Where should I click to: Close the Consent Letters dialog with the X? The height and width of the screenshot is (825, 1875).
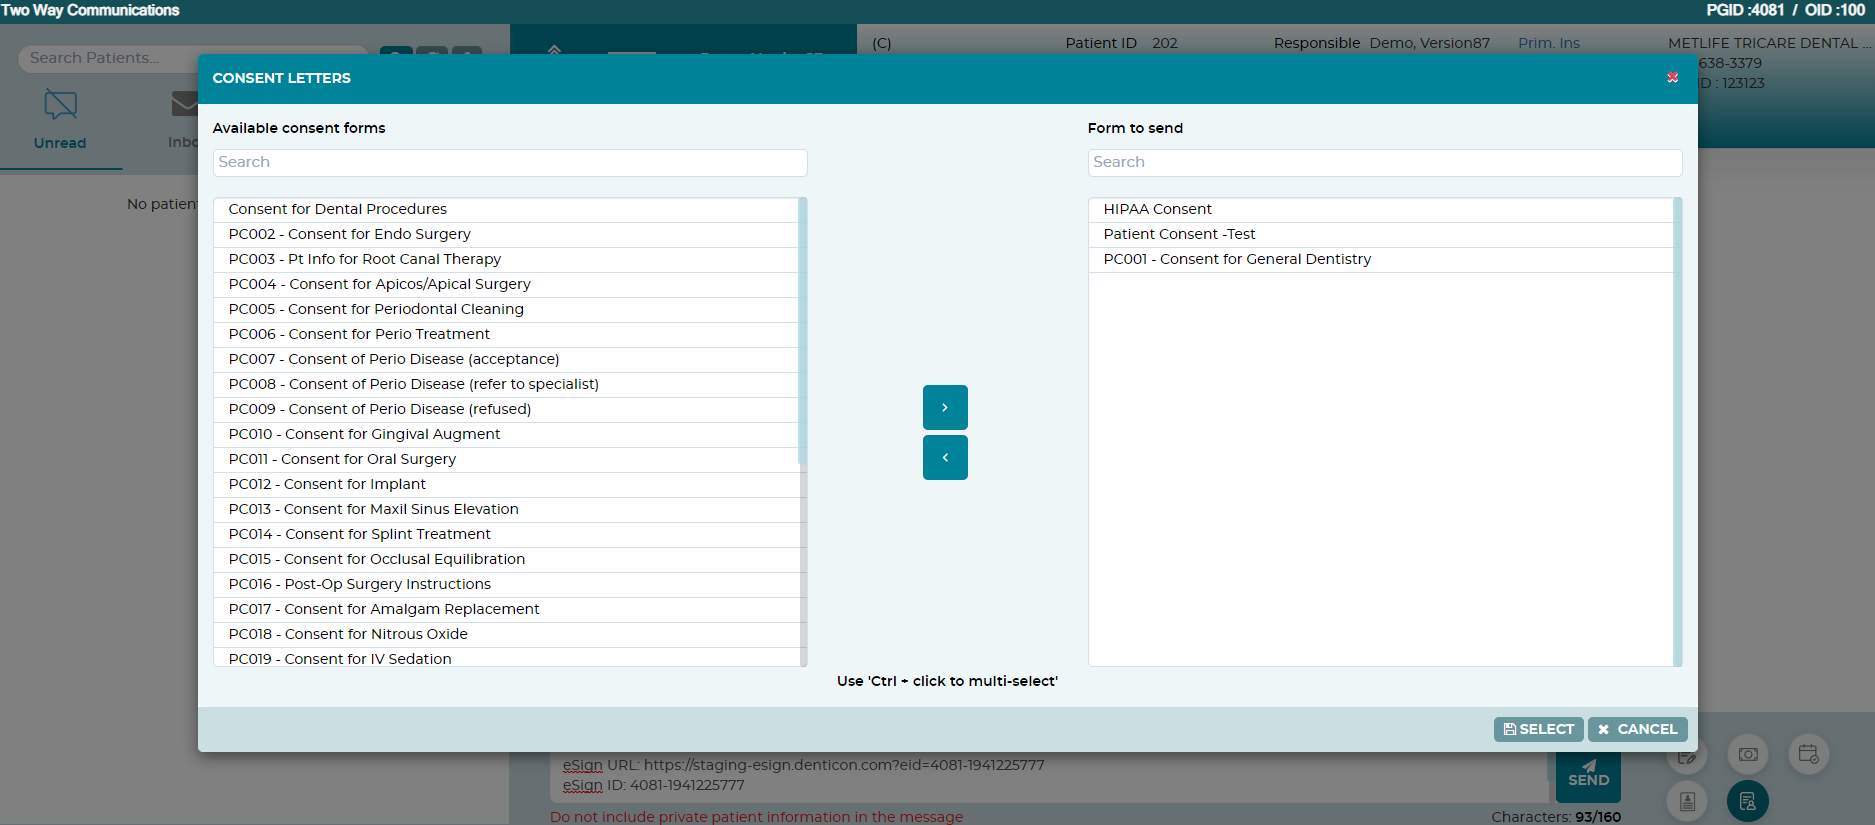(x=1672, y=77)
